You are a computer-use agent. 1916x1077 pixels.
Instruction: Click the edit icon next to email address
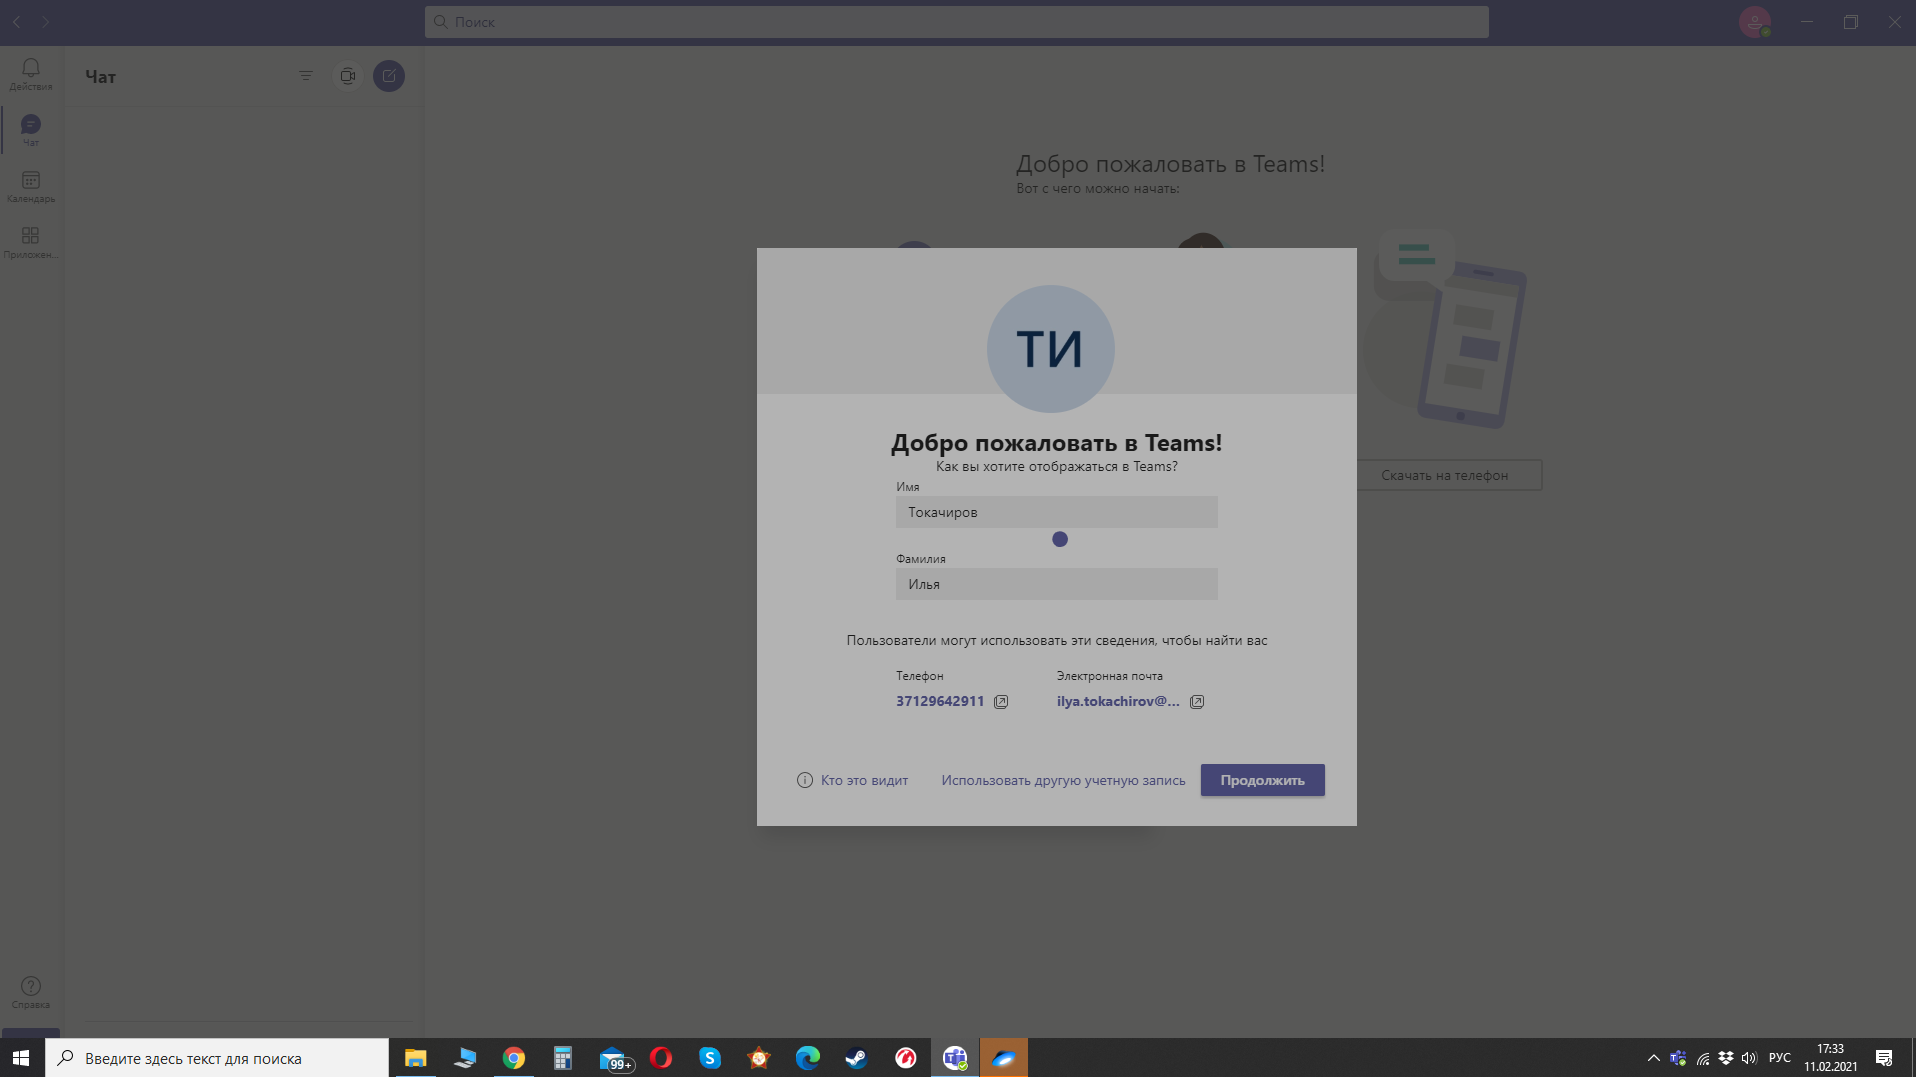coord(1197,702)
